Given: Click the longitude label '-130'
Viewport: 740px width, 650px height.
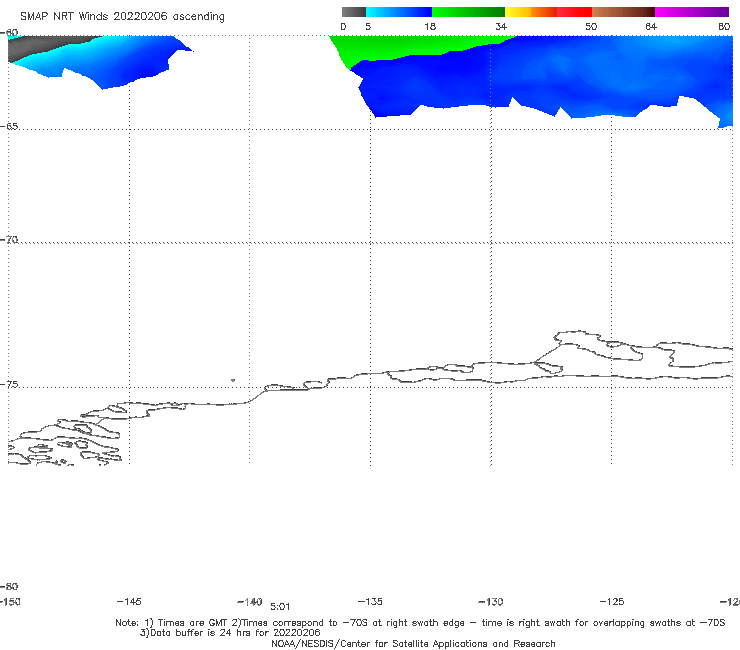Looking at the screenshot, I should coord(491,601).
